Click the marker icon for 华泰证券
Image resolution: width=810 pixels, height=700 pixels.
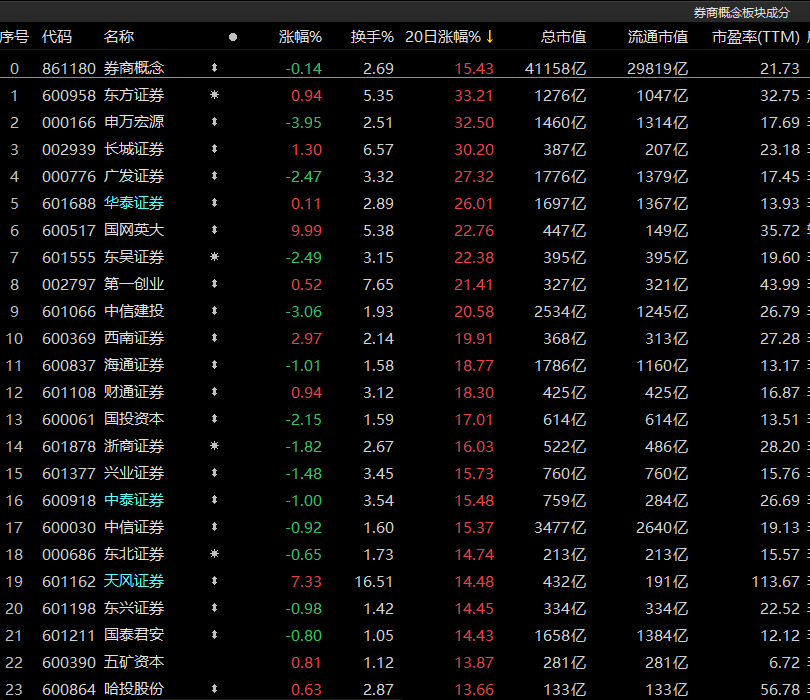214,203
